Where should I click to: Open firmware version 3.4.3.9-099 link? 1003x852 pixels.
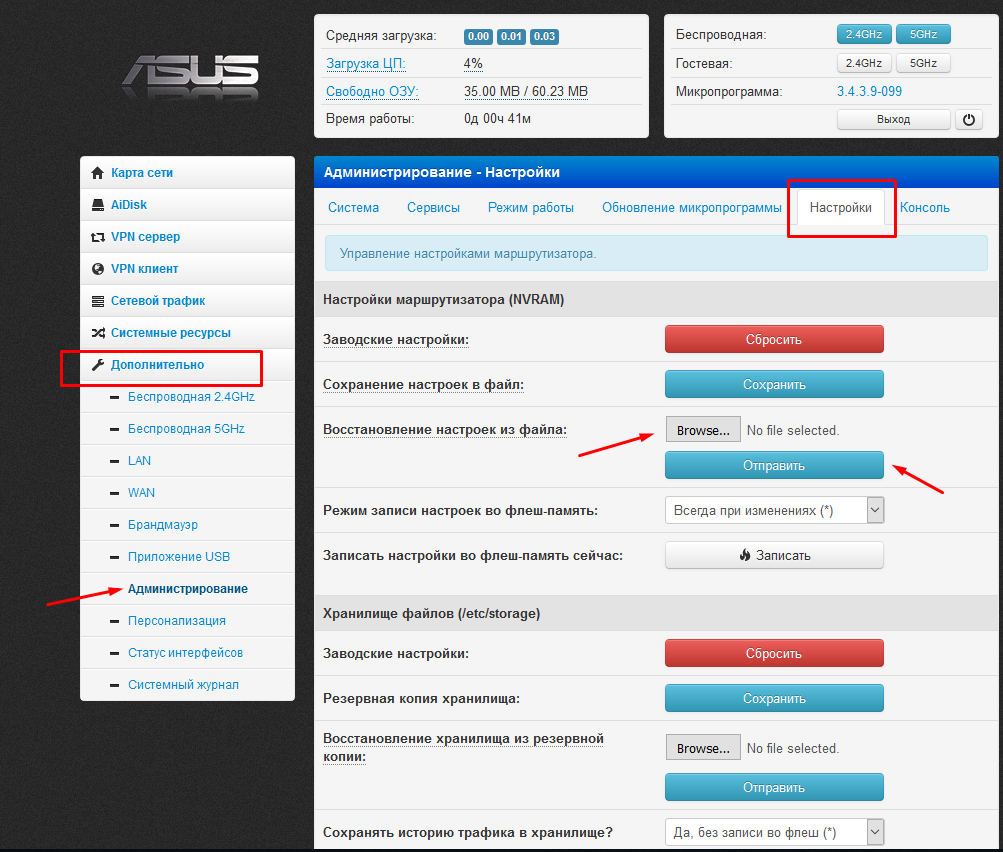[869, 91]
